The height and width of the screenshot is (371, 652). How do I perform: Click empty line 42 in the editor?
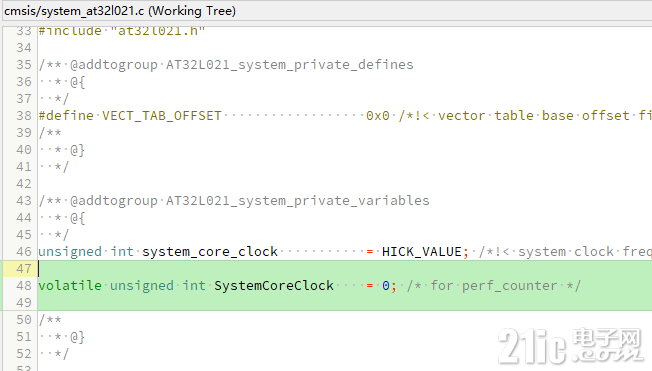pos(344,184)
